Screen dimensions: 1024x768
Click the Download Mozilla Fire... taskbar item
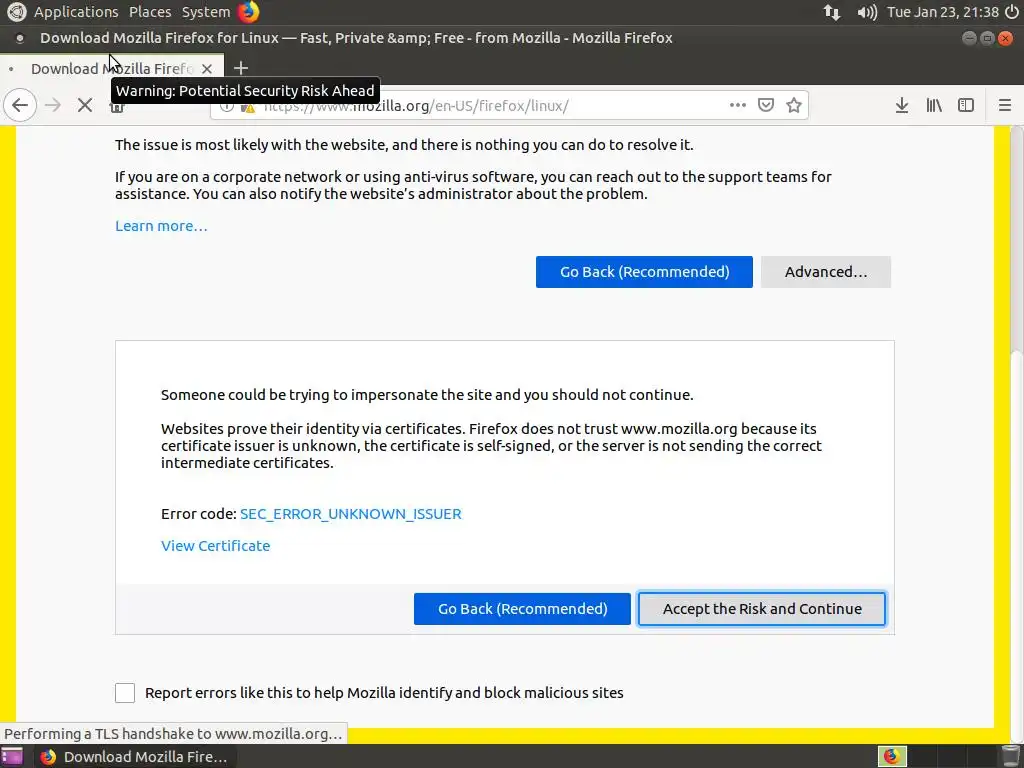134,757
